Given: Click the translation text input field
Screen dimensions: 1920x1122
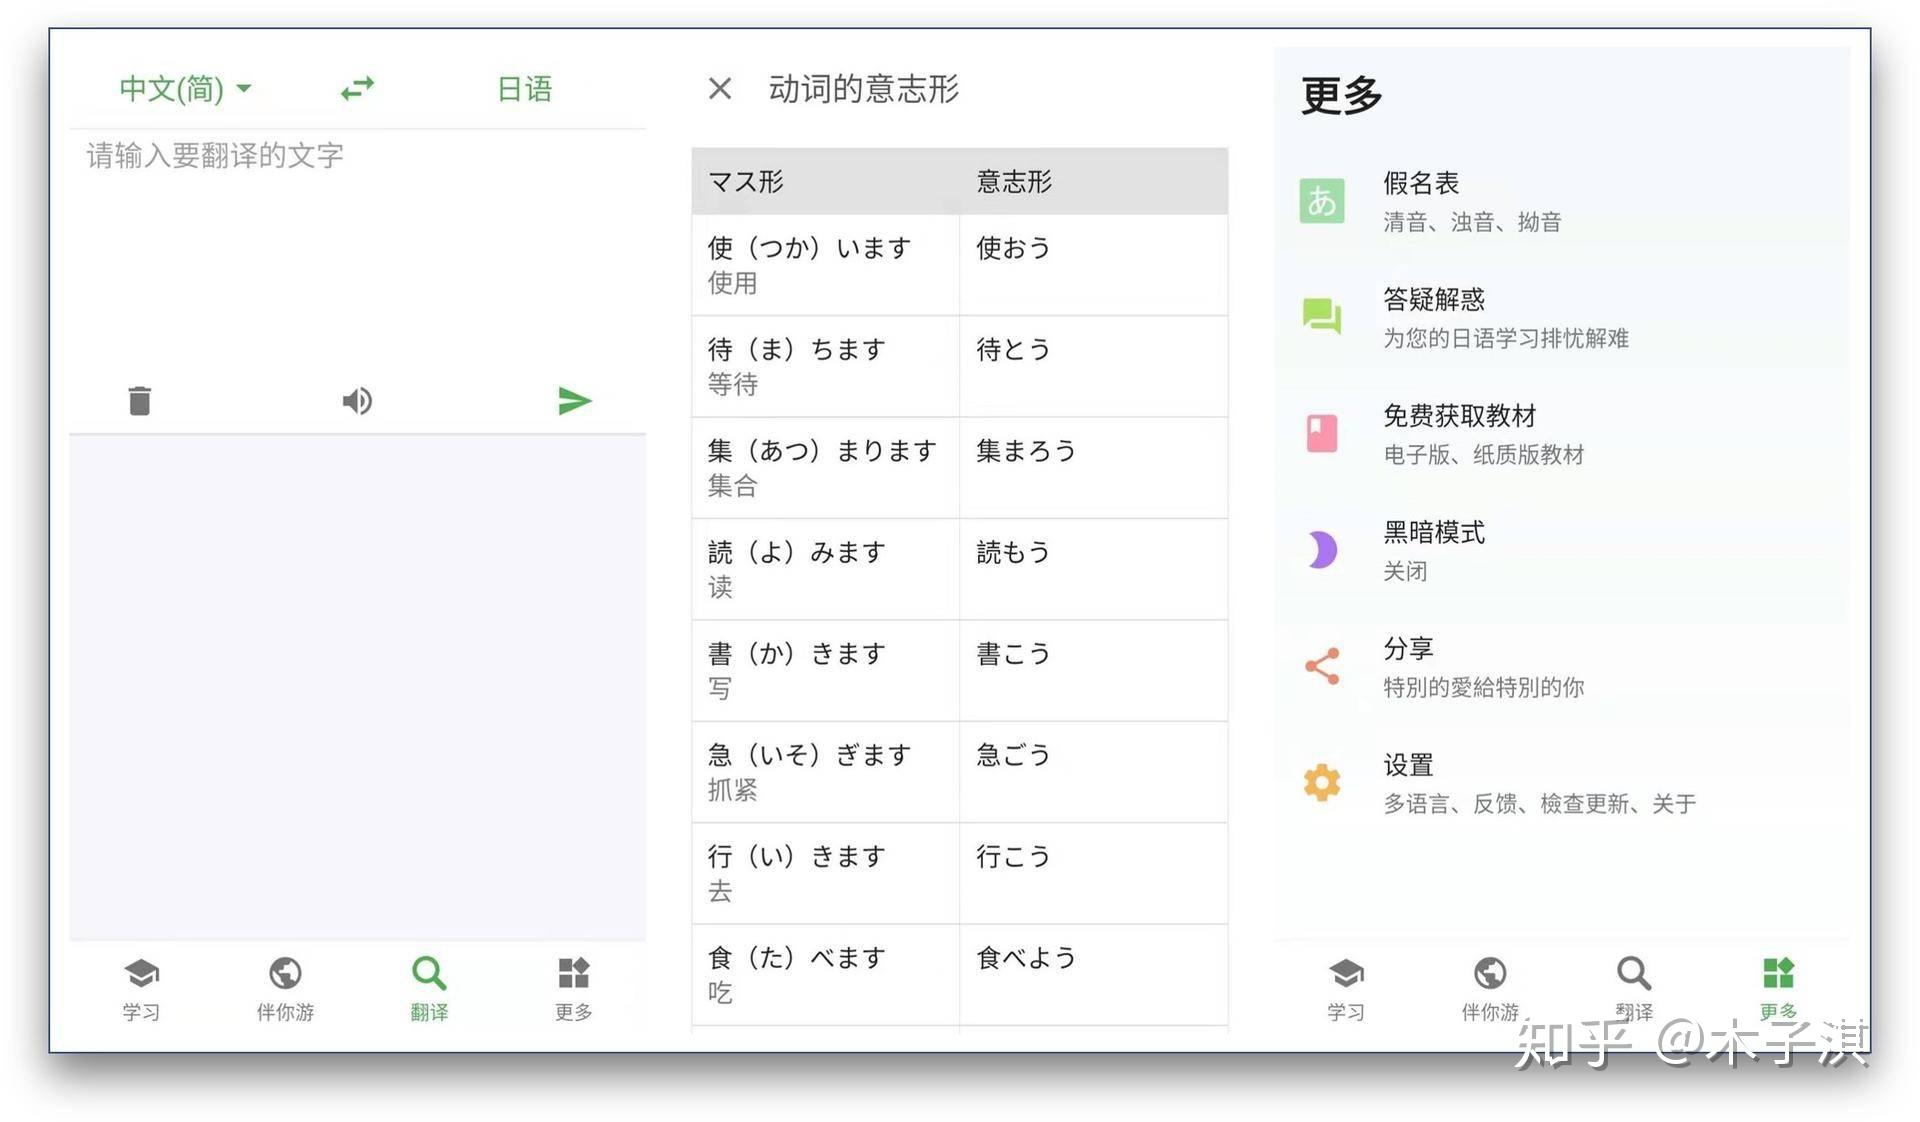Looking at the screenshot, I should 357,250.
